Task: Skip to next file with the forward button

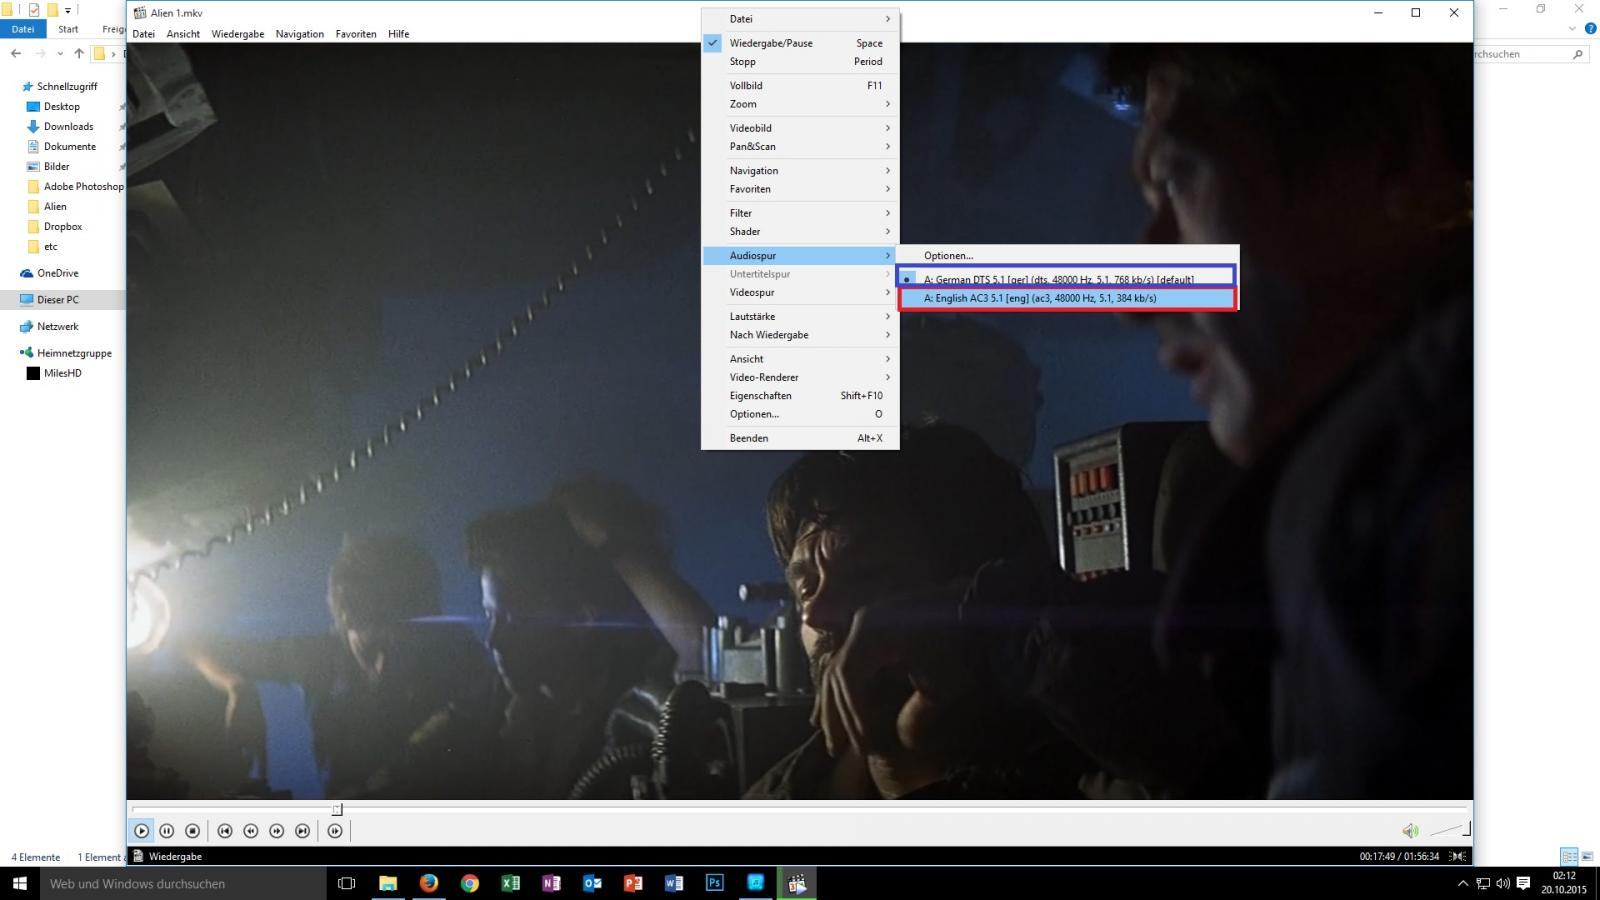Action: pos(303,831)
